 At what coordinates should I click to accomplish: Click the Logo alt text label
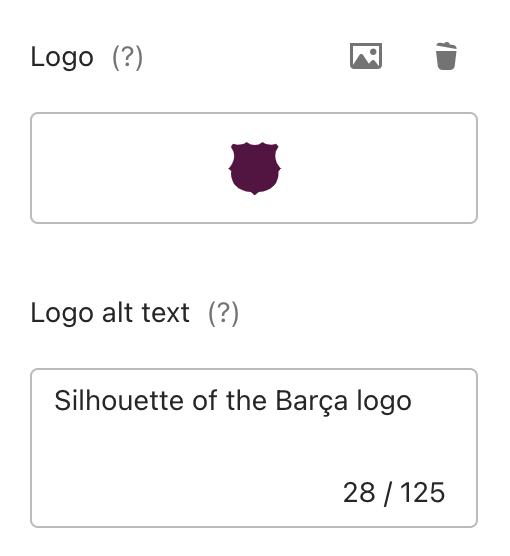[110, 313]
